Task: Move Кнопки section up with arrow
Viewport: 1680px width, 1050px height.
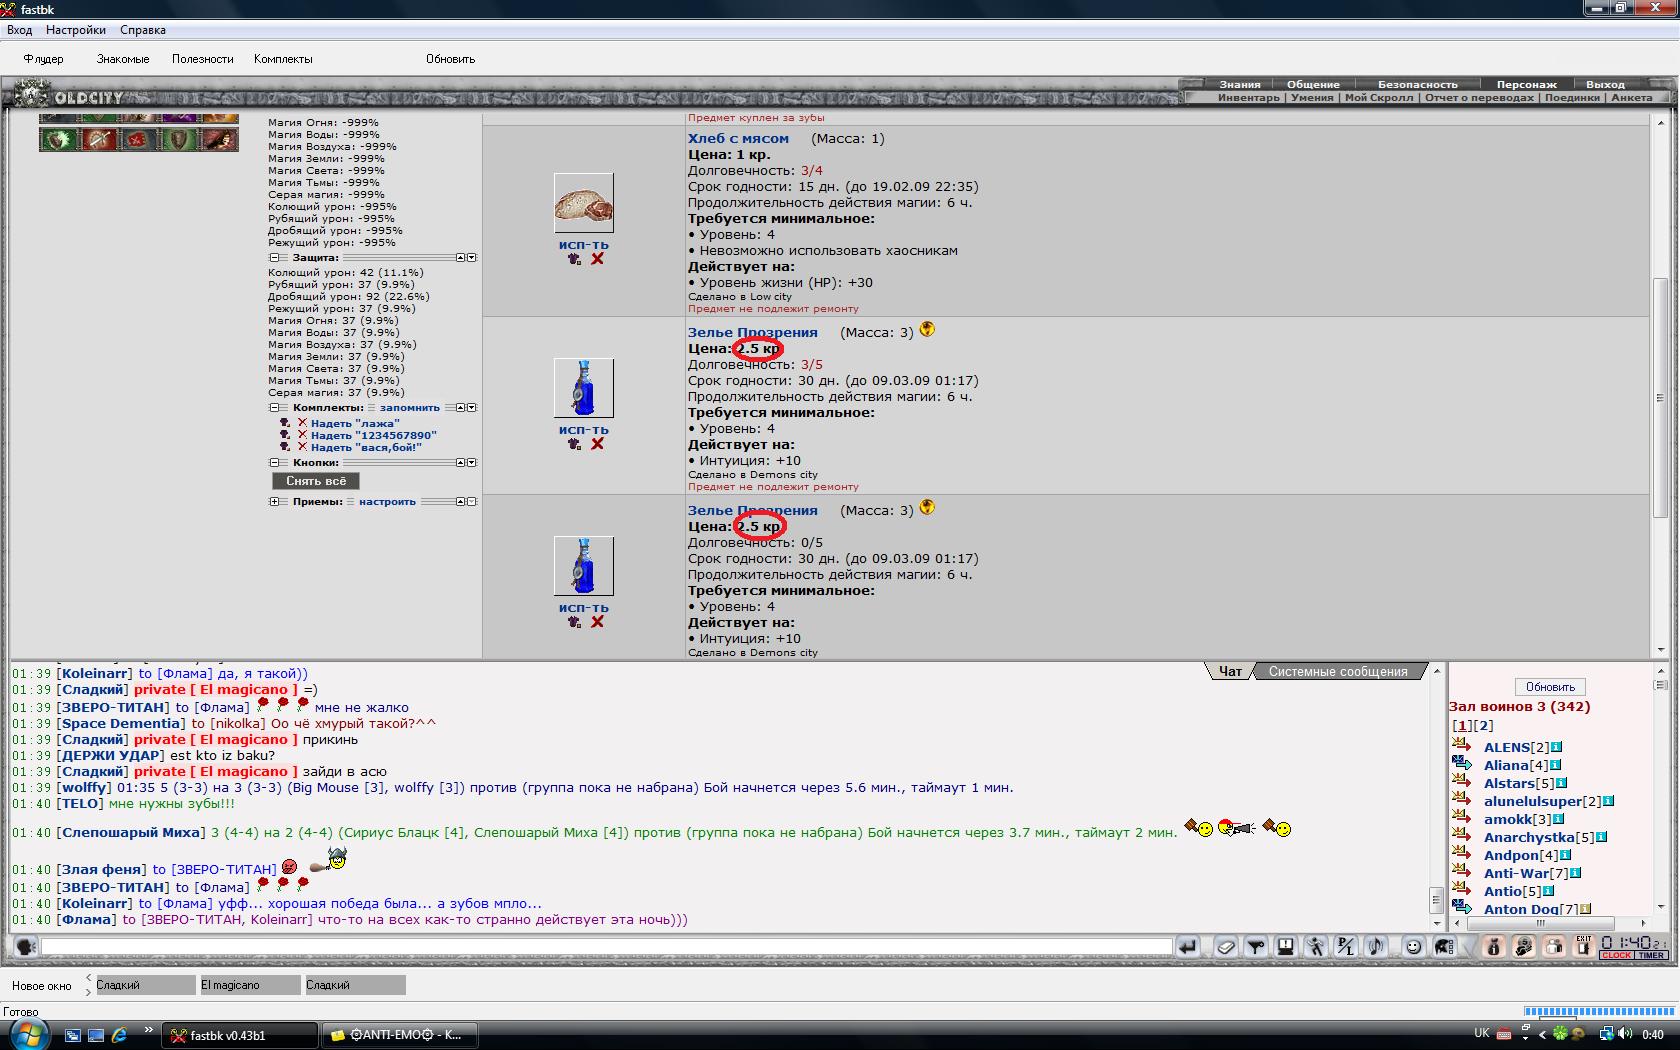Action: coord(461,463)
